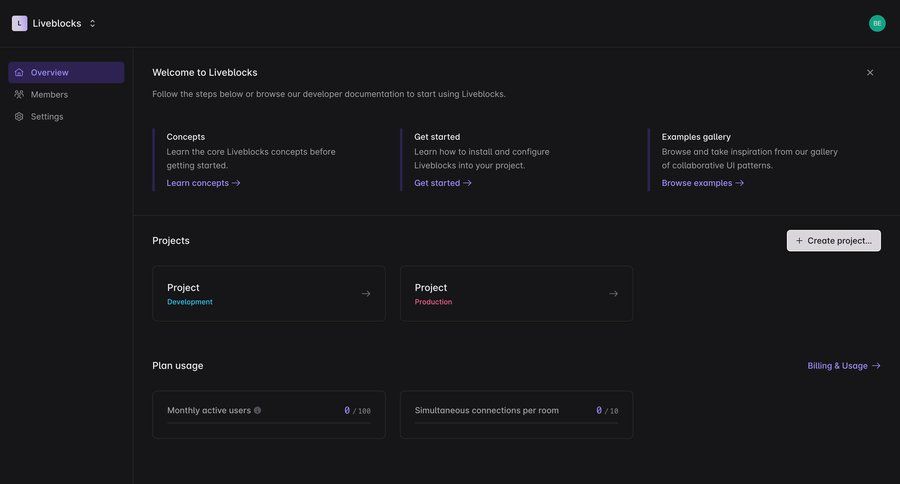
Task: Click the Plan usage heading
Action: click(177, 366)
